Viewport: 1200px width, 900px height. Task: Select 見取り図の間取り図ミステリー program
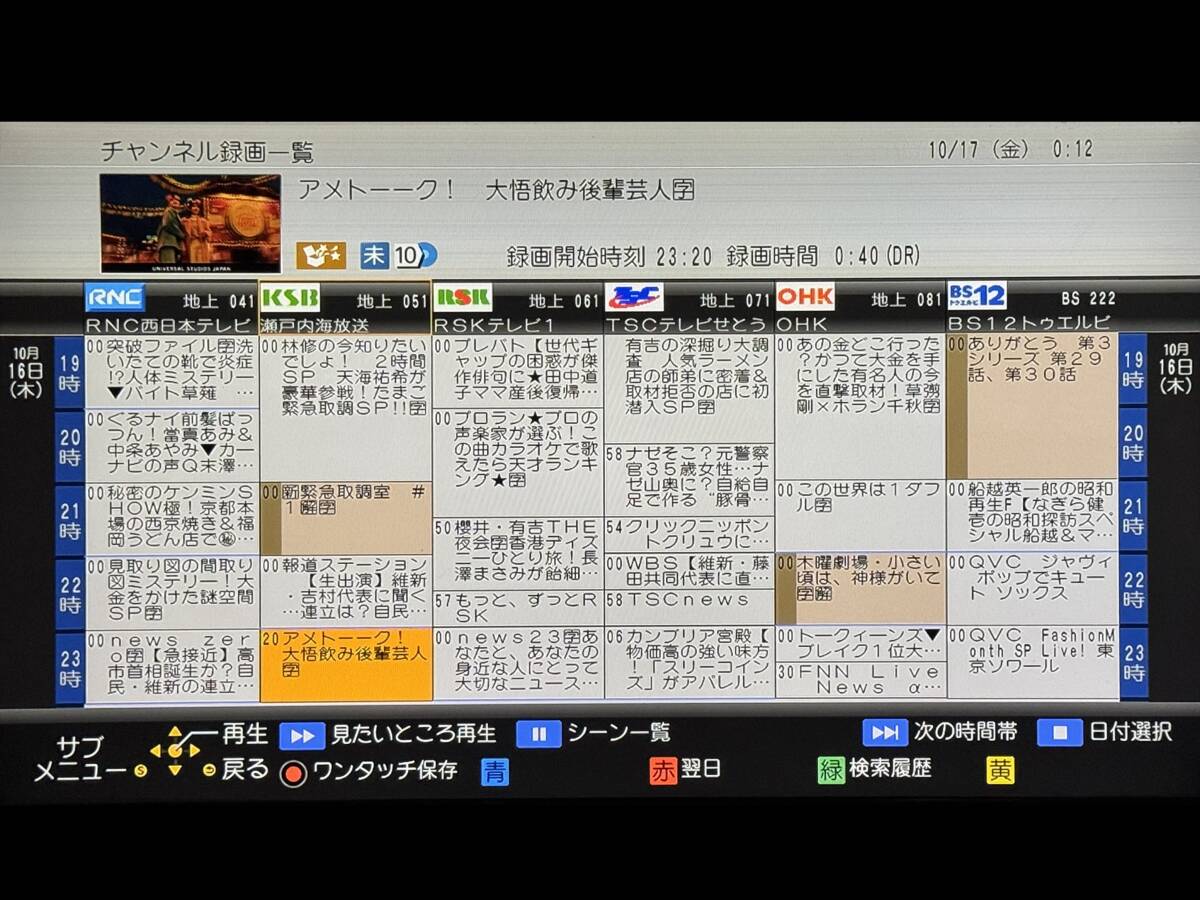tap(171, 591)
